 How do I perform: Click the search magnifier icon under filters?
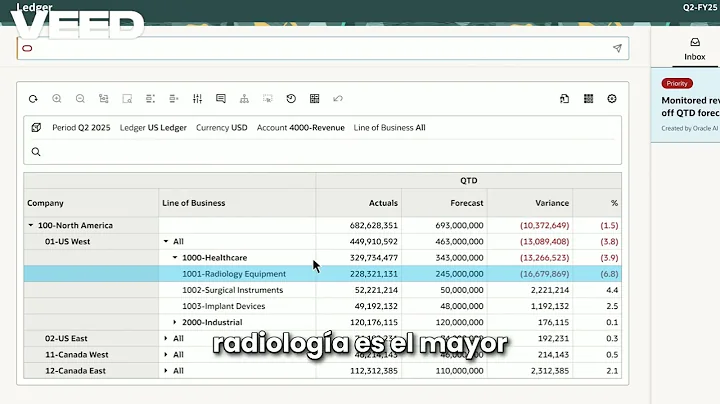pyautogui.click(x=36, y=152)
